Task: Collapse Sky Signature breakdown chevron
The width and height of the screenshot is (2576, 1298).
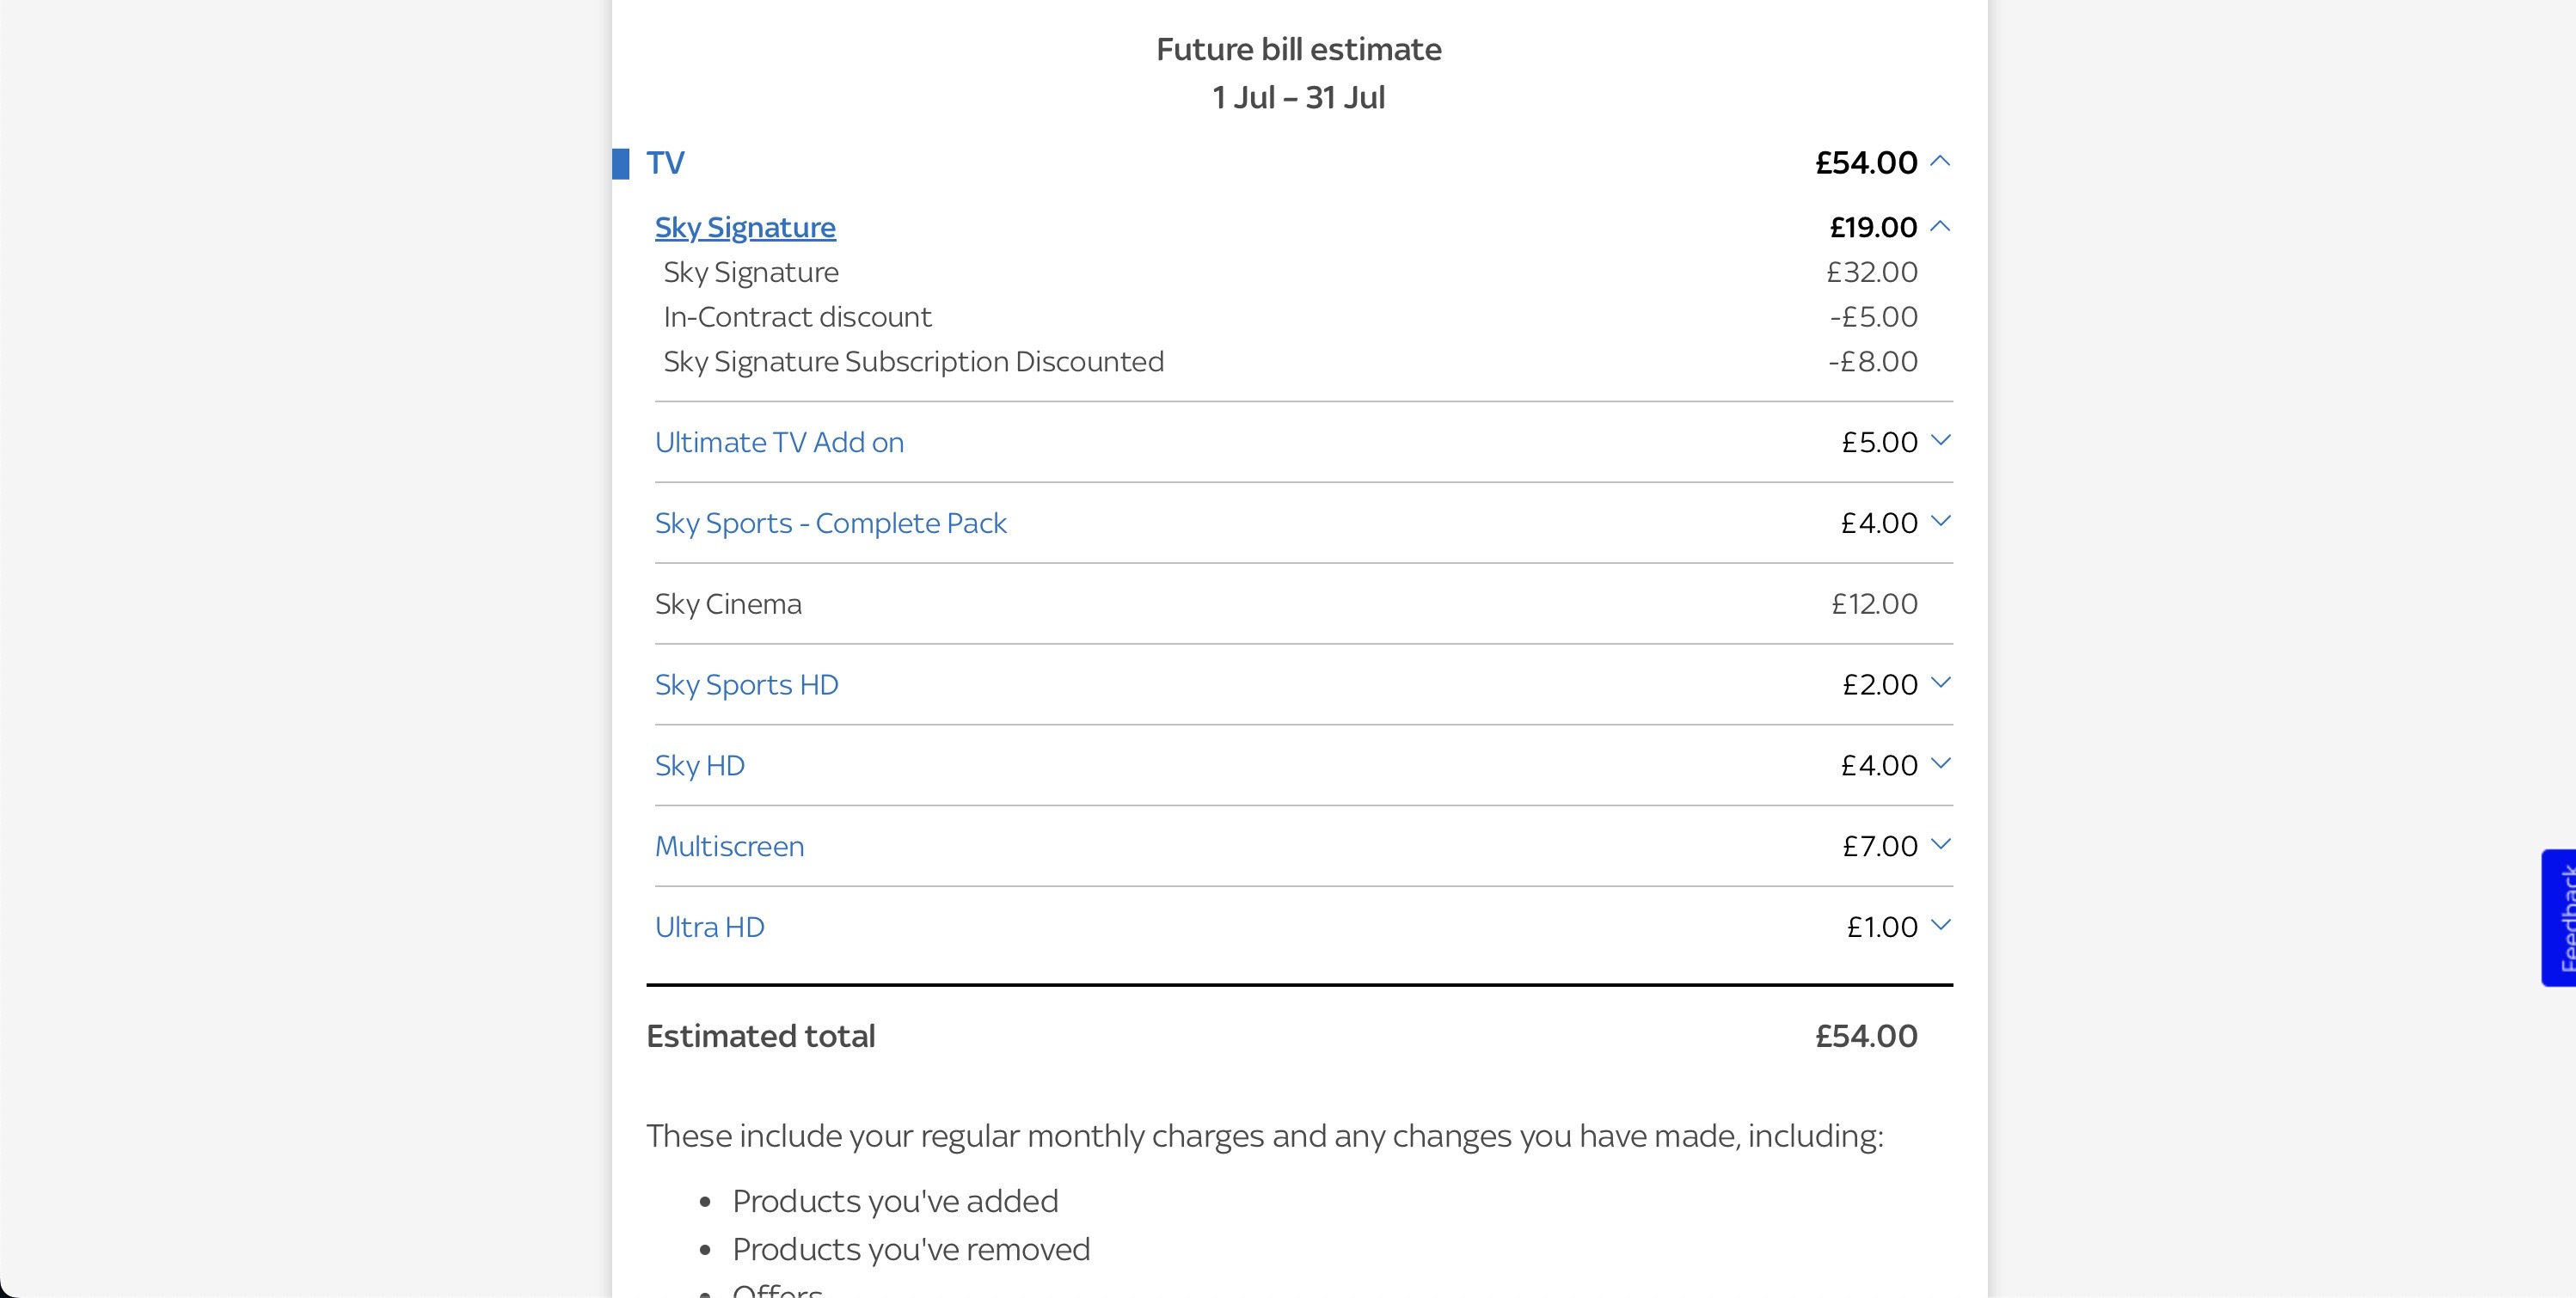Action: pos(1939,226)
